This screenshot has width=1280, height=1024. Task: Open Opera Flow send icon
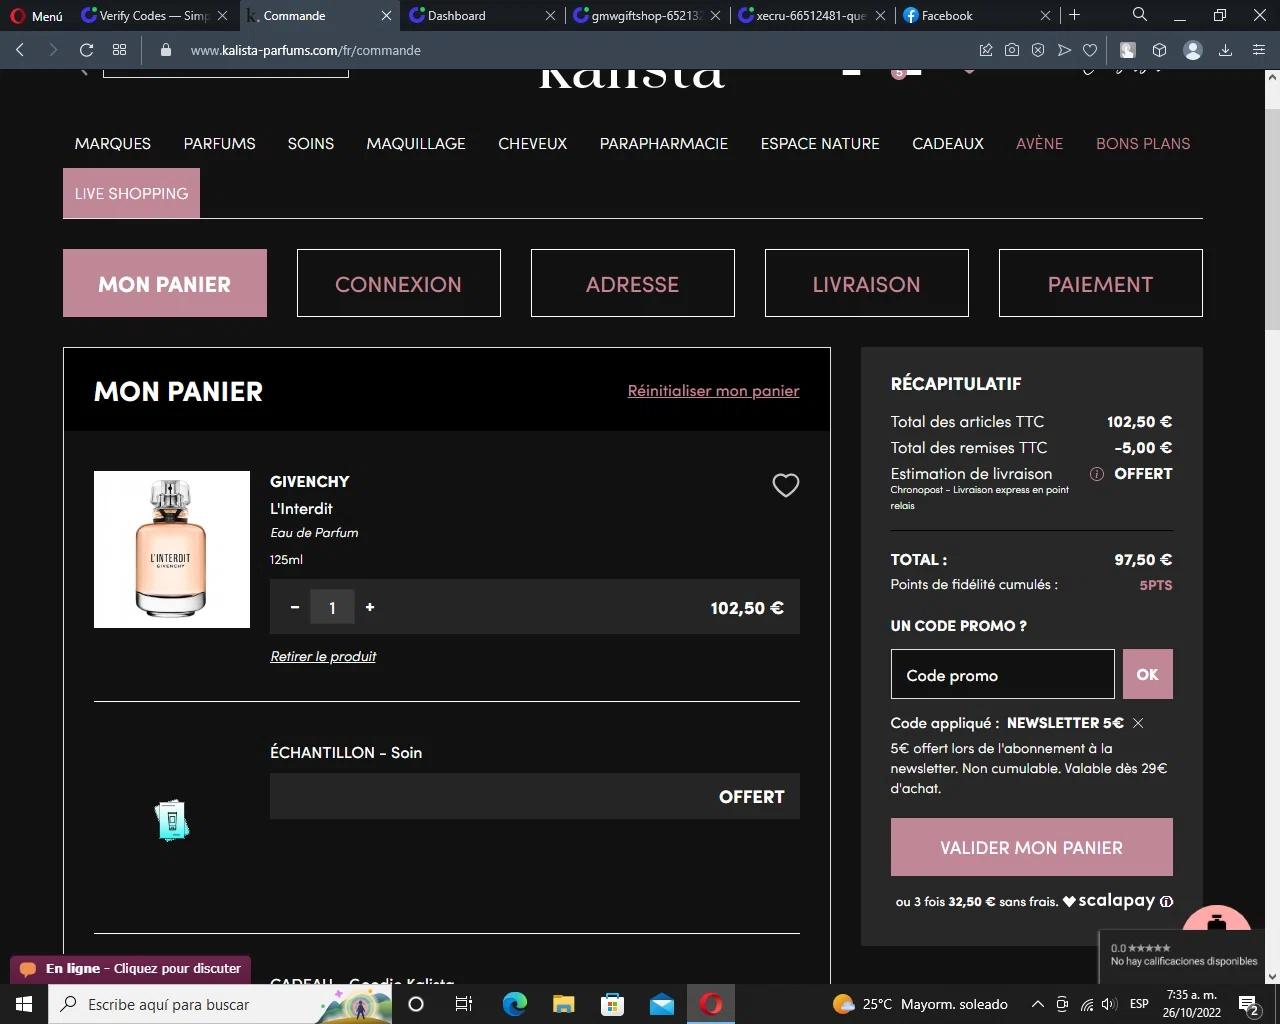tap(1064, 50)
